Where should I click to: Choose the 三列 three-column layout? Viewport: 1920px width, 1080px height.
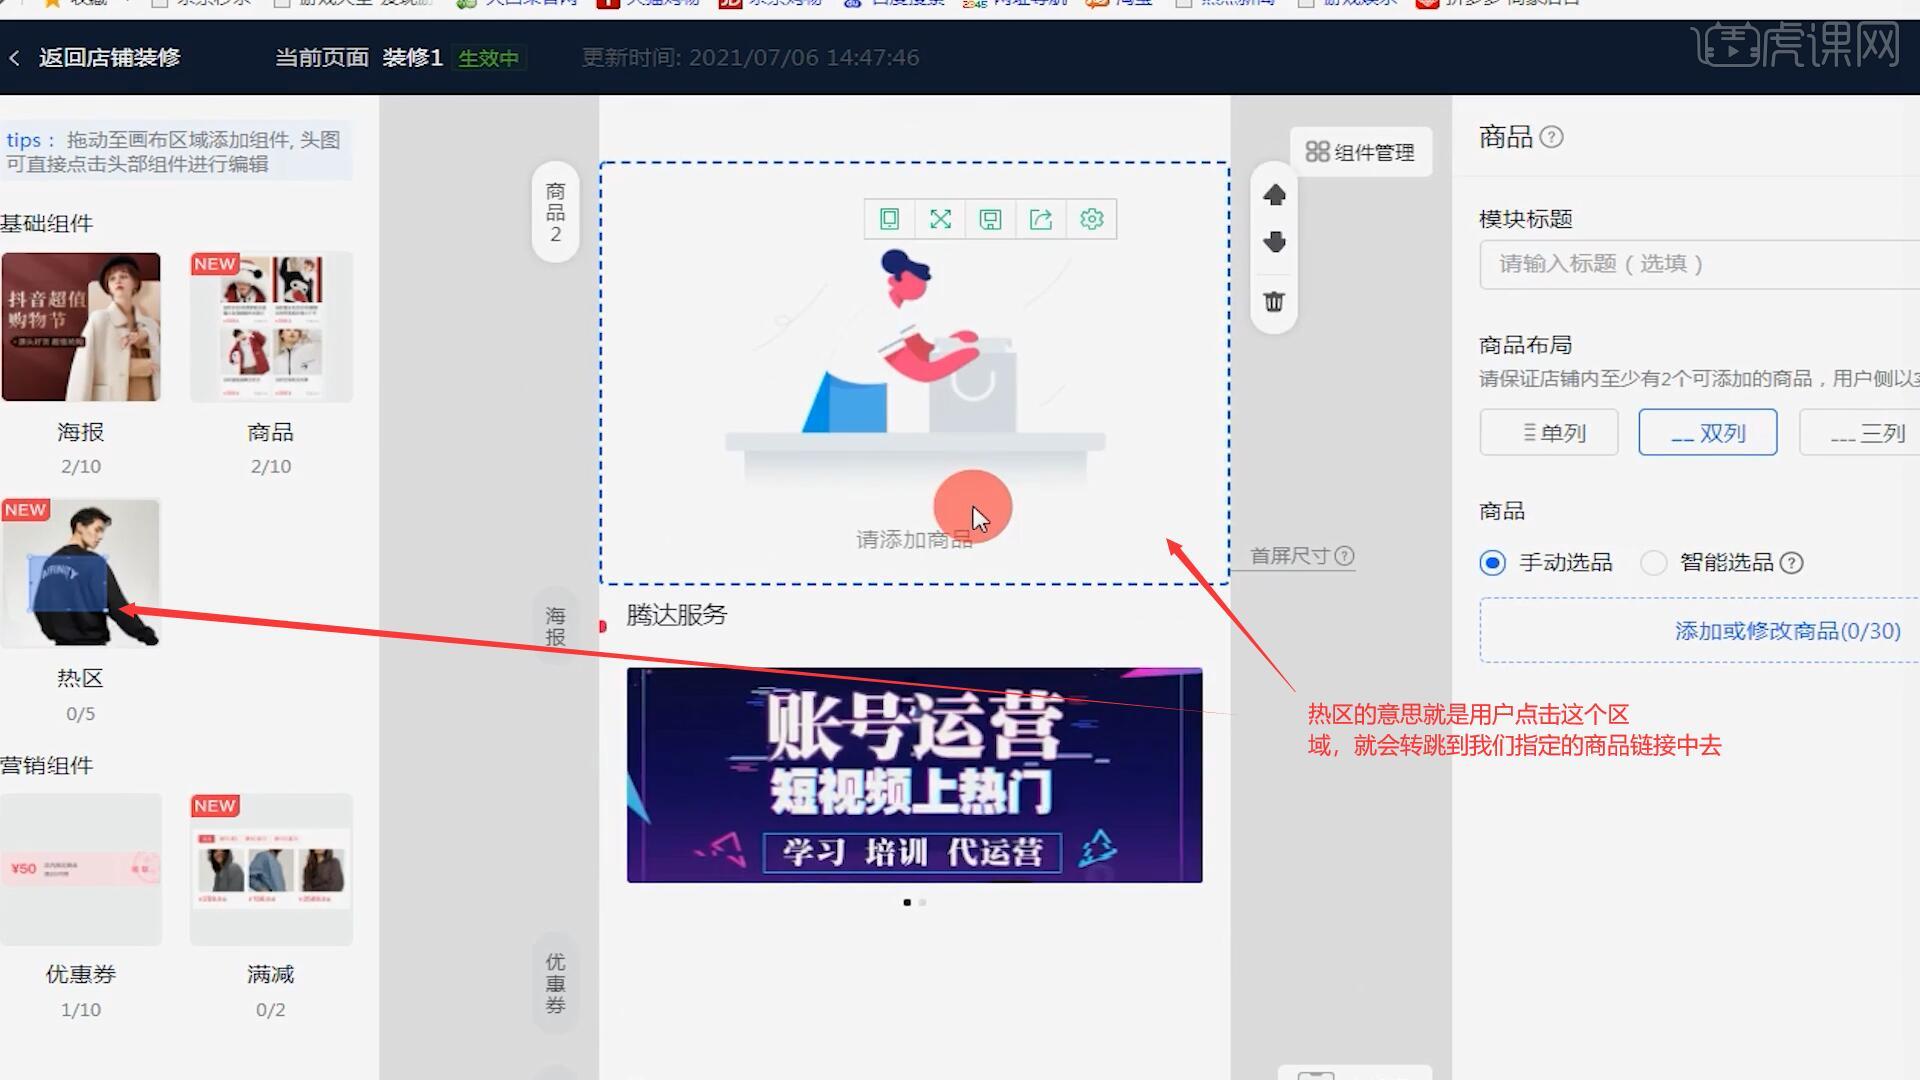1866,433
